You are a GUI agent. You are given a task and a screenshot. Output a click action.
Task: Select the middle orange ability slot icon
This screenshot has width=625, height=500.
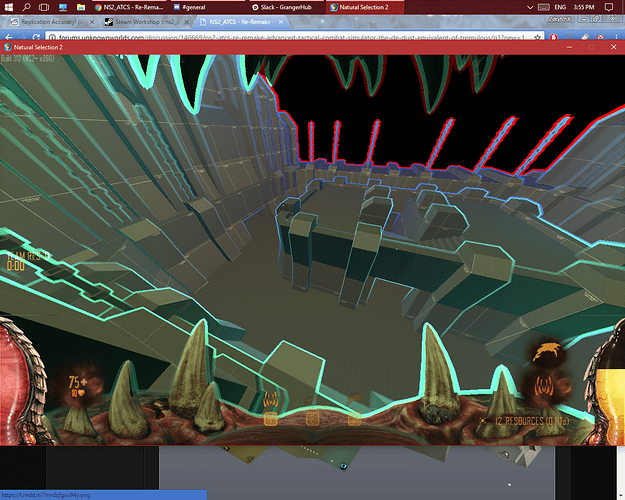312,419
